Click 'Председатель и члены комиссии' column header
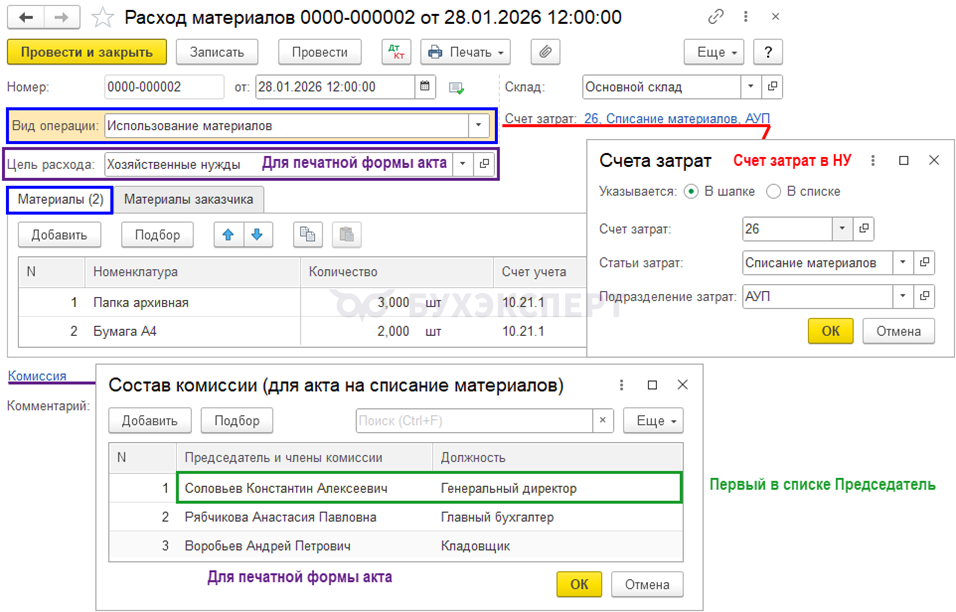Screen dimensions: 956x612 [304, 458]
